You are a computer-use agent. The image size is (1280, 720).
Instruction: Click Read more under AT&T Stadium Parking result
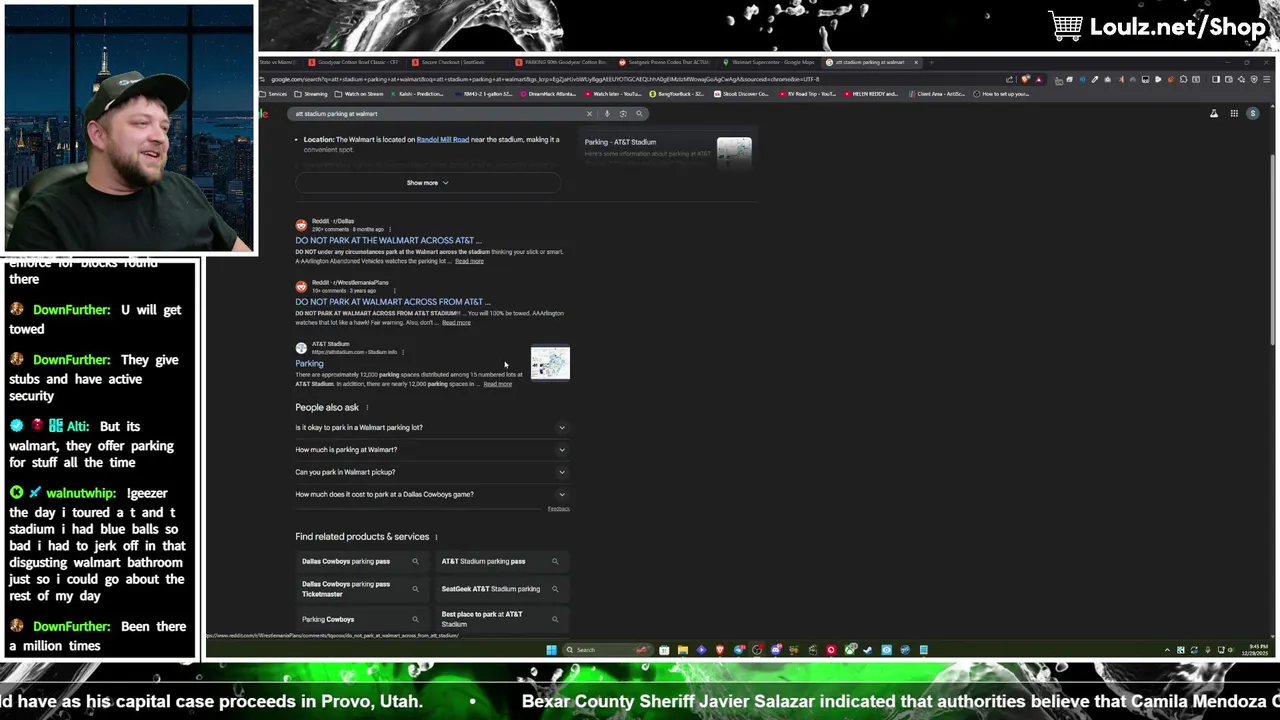click(x=497, y=384)
